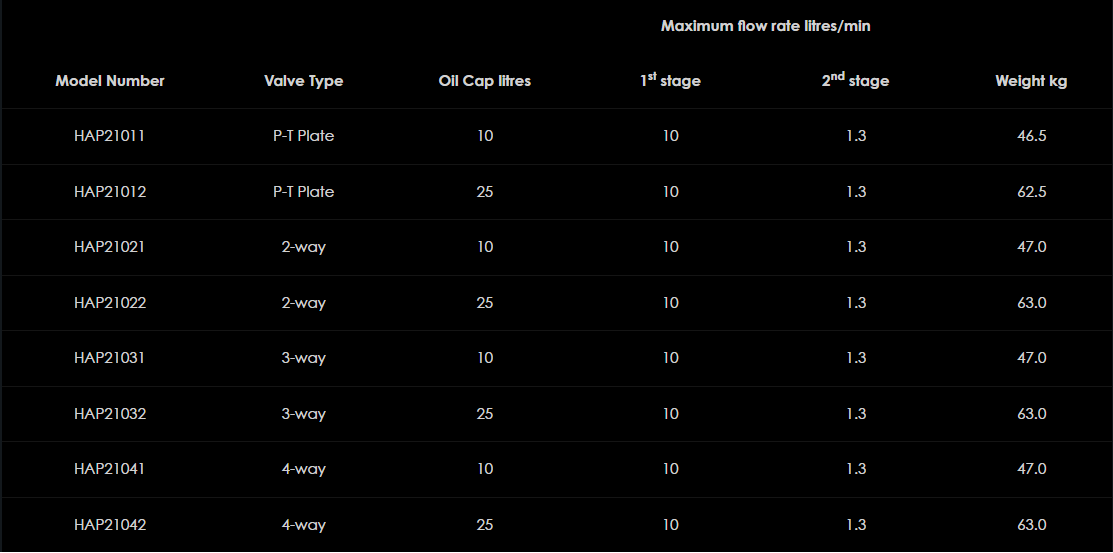Viewport: 1113px width, 553px height.
Task: Select the HAP21042 model cell
Action: pos(110,525)
